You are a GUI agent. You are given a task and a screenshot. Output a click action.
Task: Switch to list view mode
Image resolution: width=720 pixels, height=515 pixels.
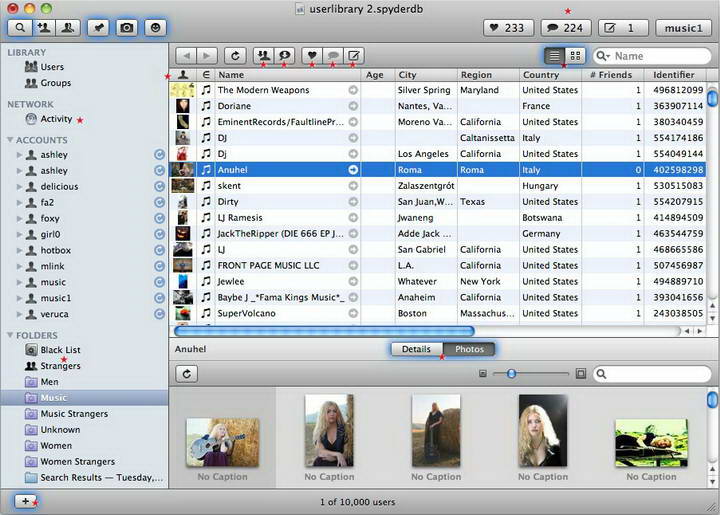[554, 56]
